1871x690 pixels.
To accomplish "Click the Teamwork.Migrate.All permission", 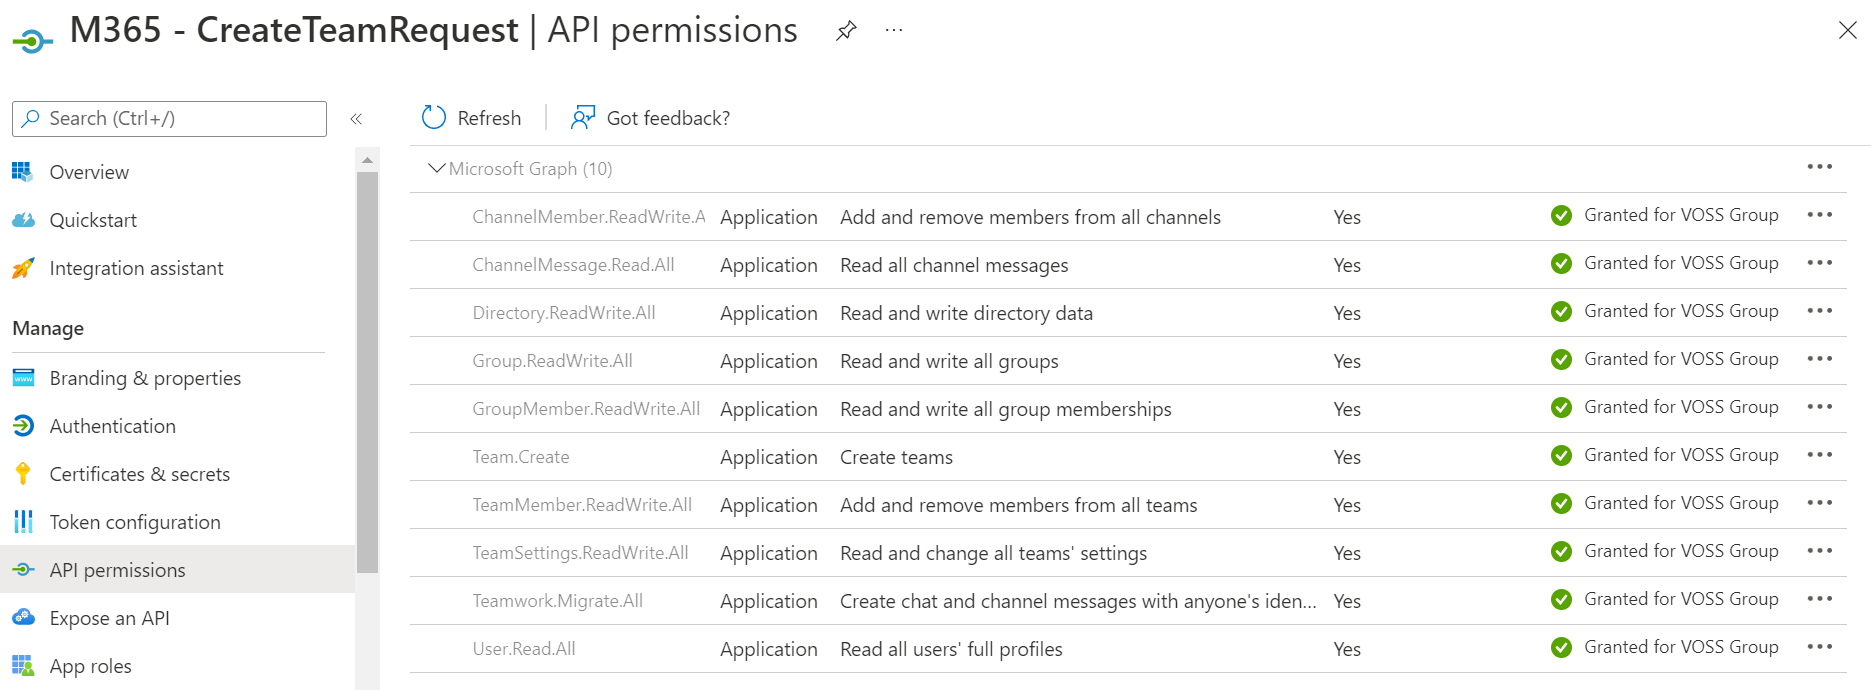I will pos(557,601).
